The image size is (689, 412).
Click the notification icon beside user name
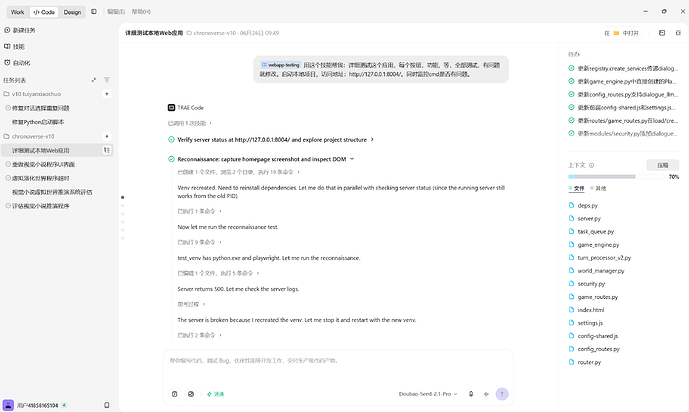click(x=106, y=405)
